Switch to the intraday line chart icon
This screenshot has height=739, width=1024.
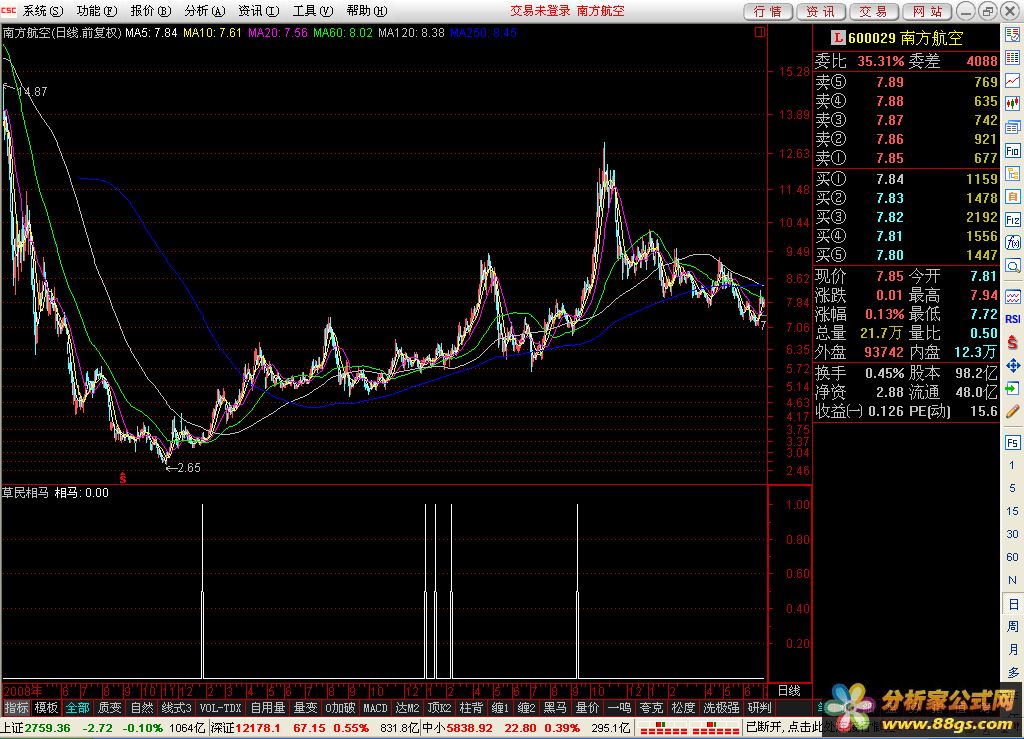(x=1012, y=81)
